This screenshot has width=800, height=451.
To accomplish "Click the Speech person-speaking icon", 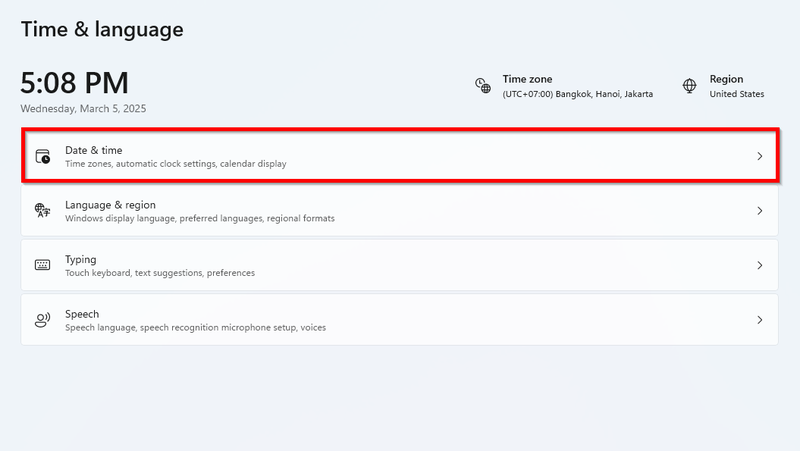I will [x=42, y=320].
